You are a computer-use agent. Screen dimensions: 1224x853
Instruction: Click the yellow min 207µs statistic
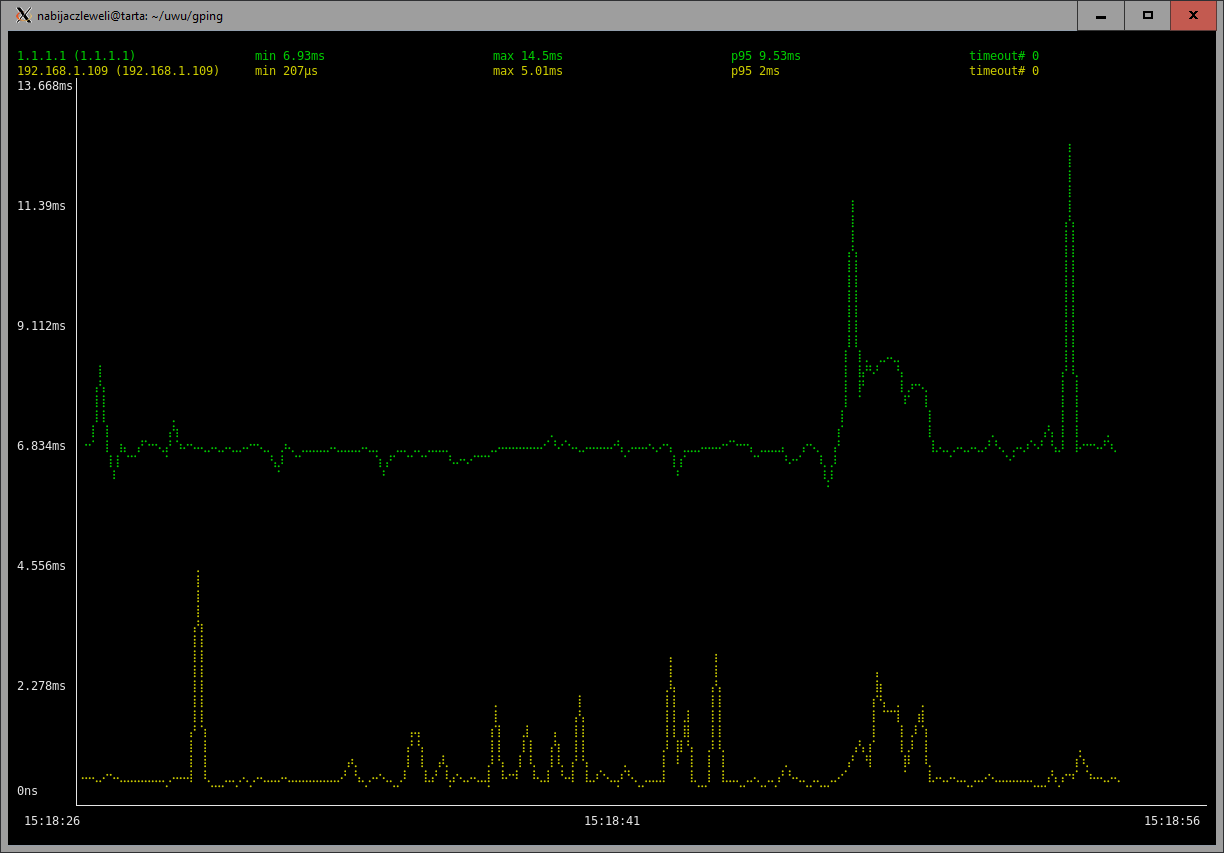pos(286,71)
